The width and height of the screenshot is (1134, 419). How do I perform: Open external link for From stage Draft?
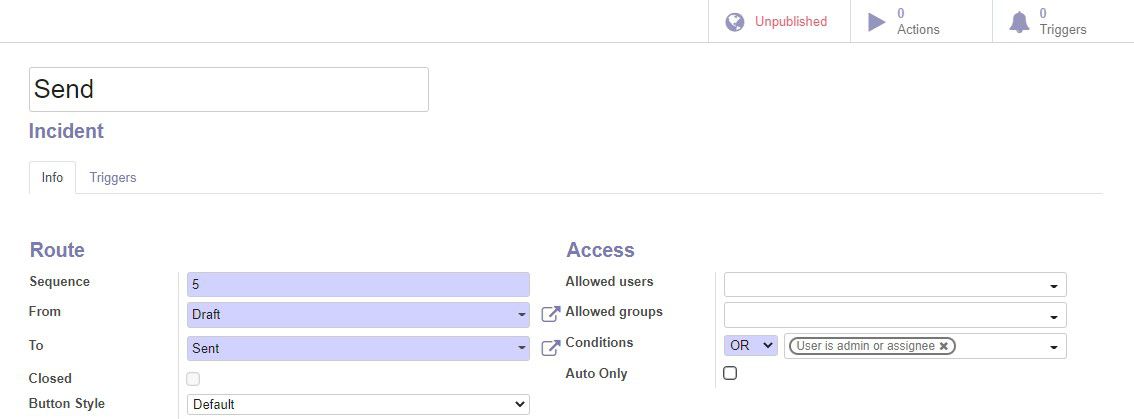[x=550, y=314]
